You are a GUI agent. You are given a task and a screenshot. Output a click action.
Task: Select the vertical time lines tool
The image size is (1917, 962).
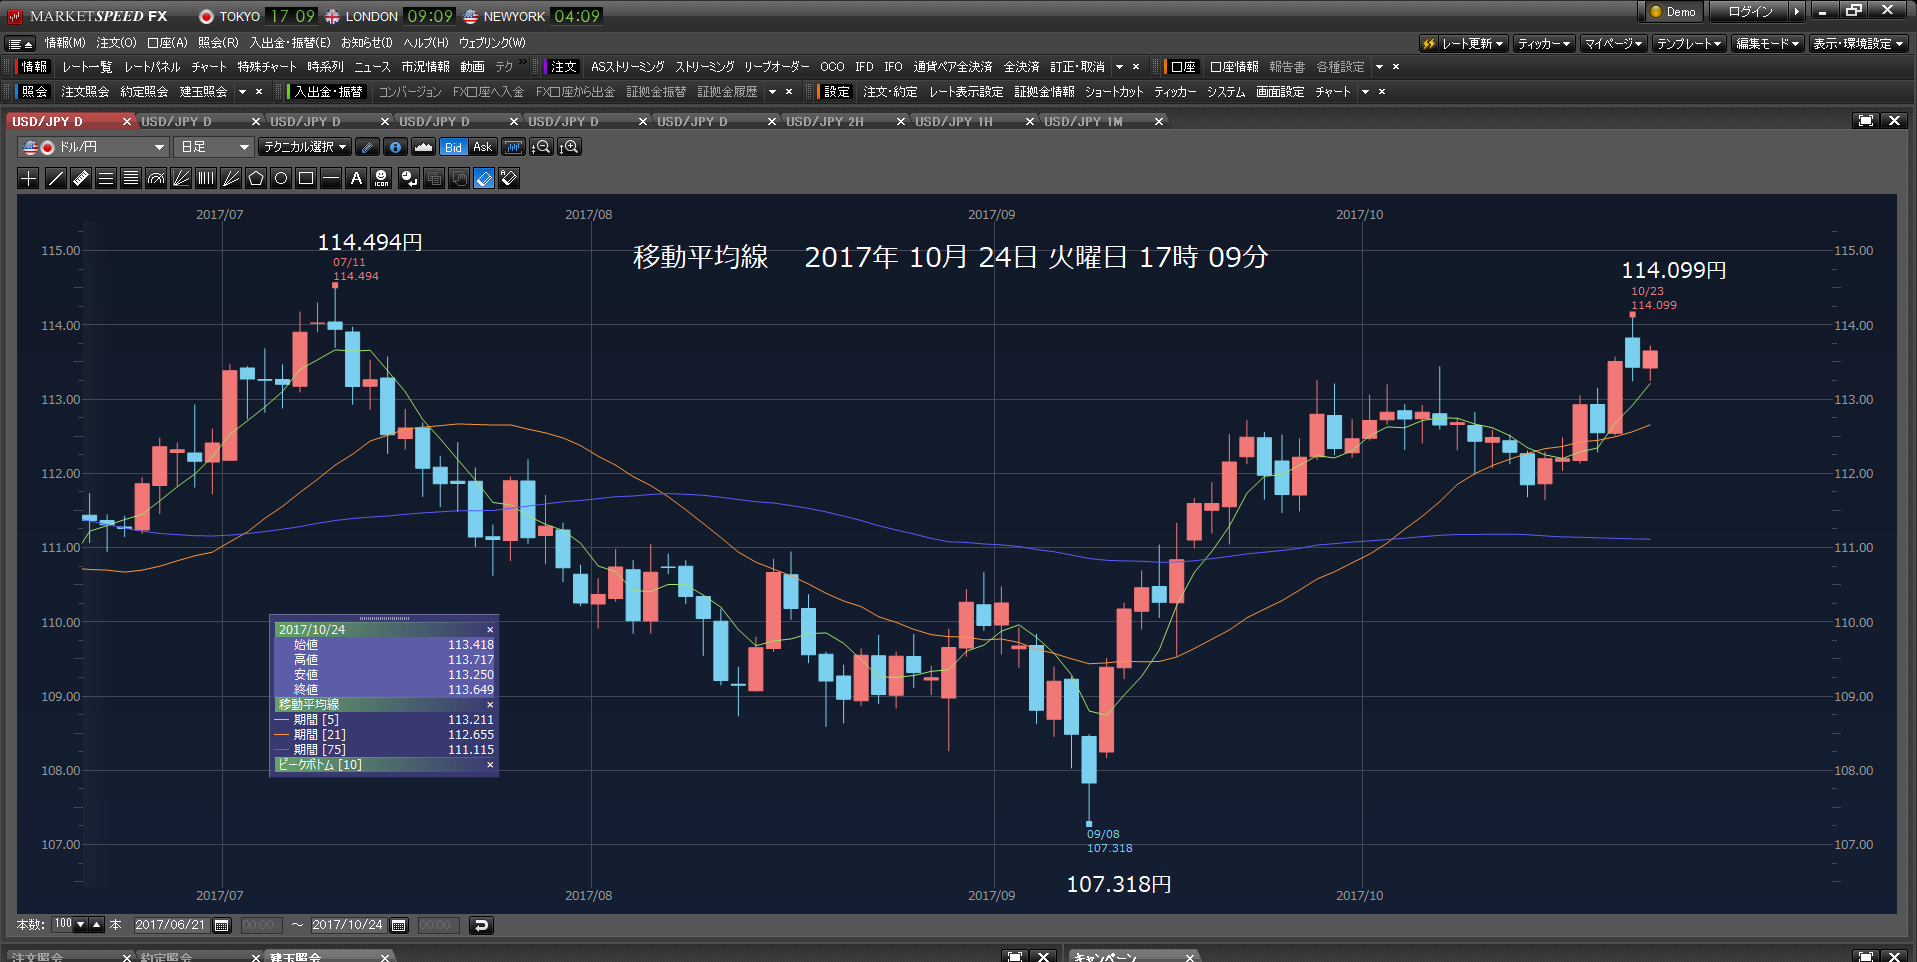pos(206,178)
